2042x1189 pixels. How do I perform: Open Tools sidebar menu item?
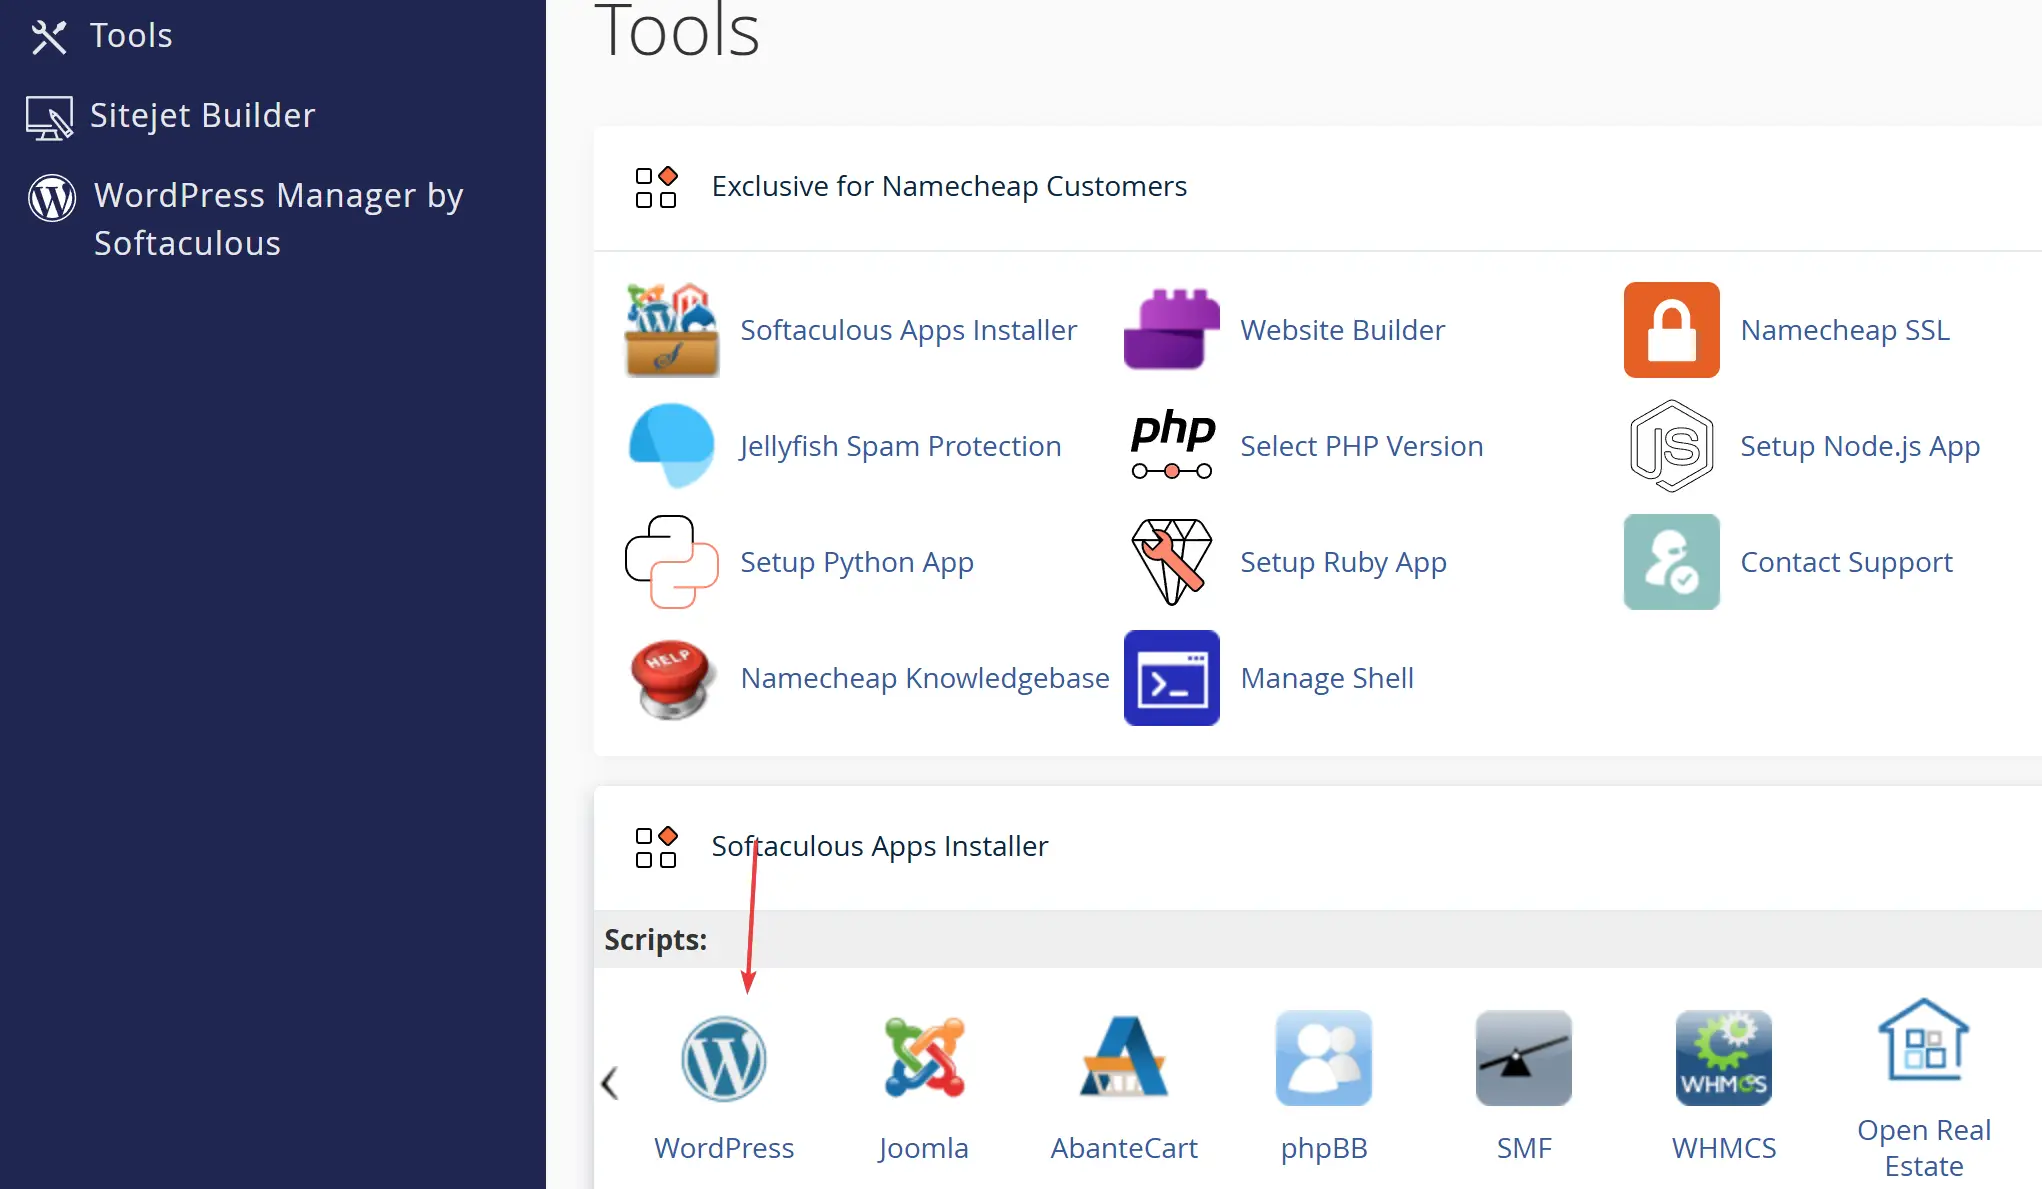pos(131,36)
